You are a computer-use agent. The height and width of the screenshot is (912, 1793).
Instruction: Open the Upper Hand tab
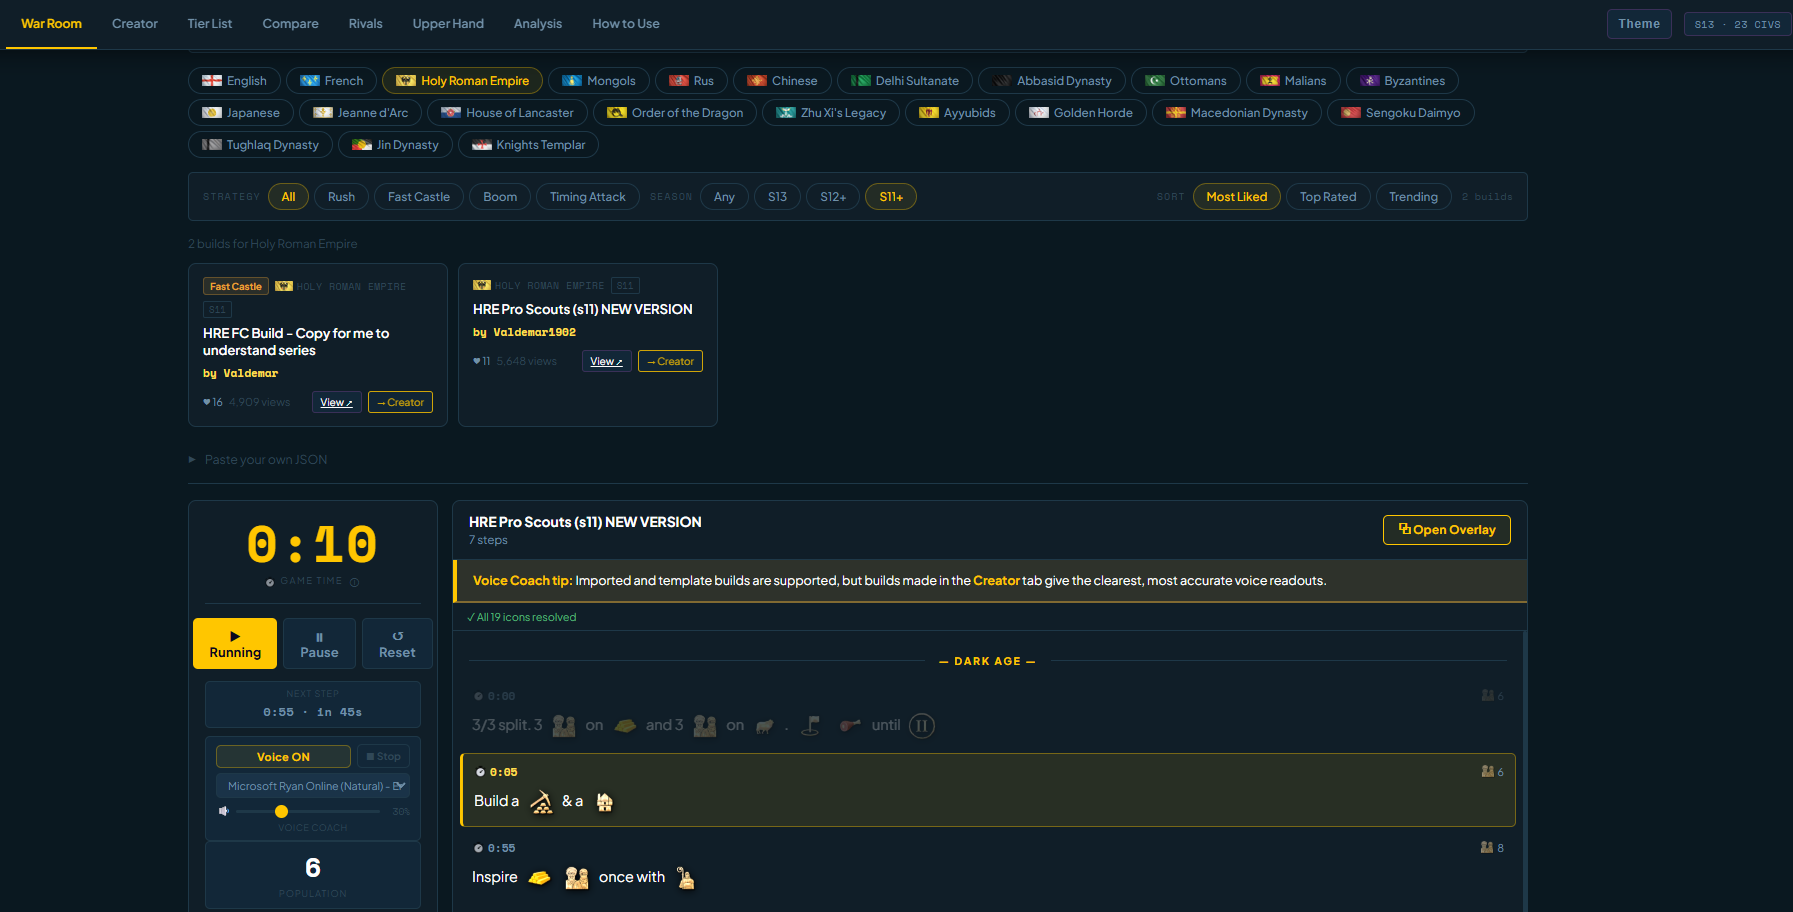(x=448, y=24)
